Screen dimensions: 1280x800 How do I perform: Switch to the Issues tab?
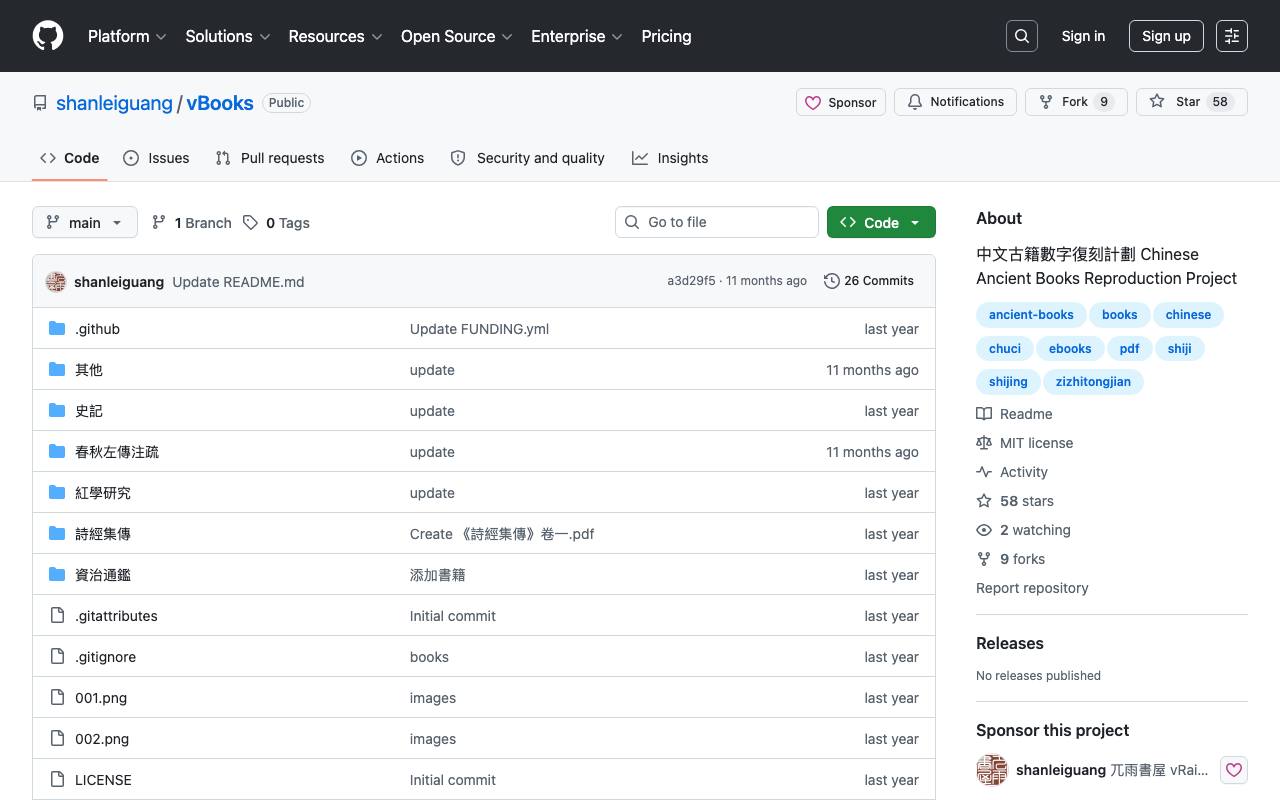pyautogui.click(x=156, y=158)
